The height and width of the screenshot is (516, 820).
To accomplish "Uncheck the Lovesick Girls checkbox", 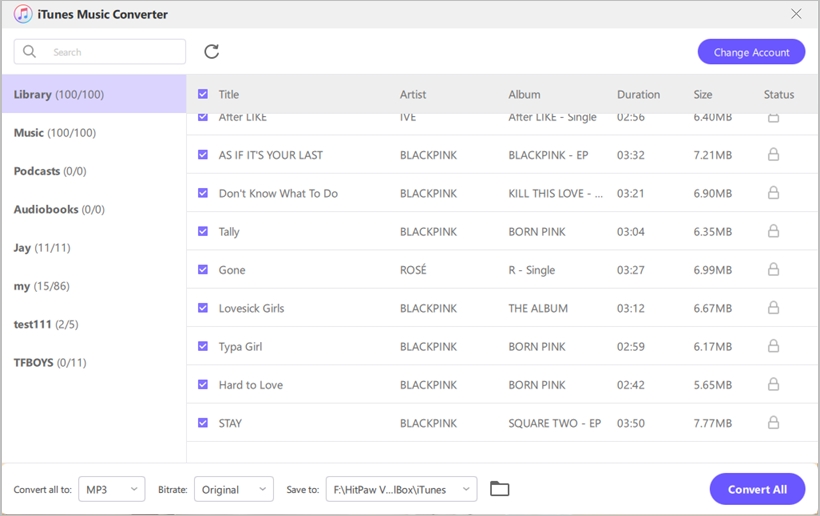I will click(x=203, y=308).
